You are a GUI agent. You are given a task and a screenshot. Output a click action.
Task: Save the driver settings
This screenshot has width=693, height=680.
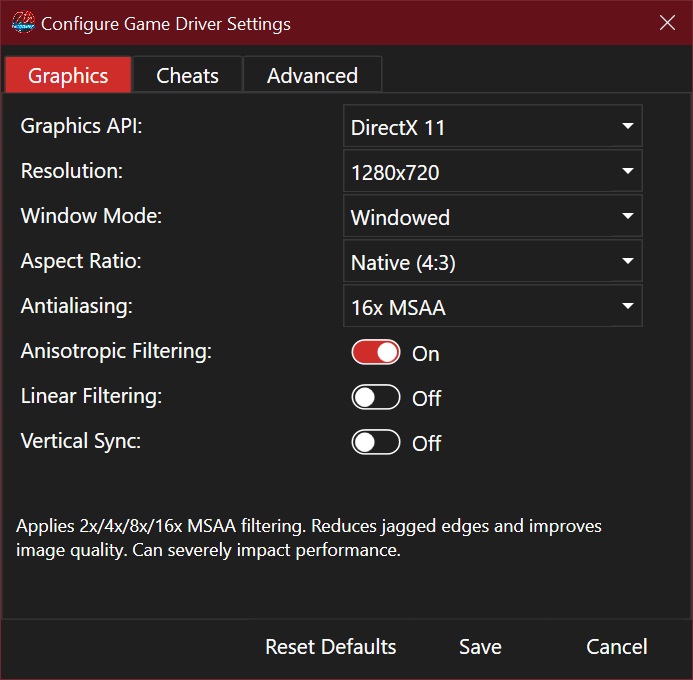click(480, 646)
